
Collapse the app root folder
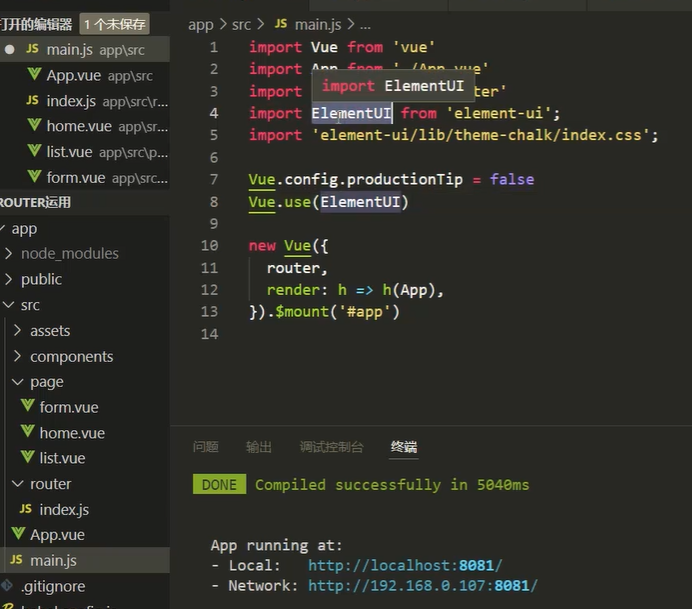pyautogui.click(x=3, y=228)
